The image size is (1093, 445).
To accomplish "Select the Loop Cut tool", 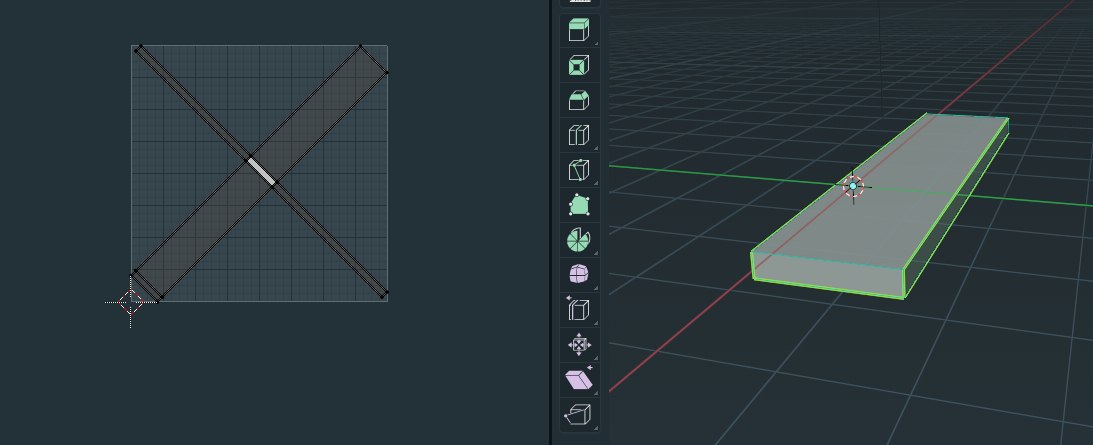I will tap(579, 135).
